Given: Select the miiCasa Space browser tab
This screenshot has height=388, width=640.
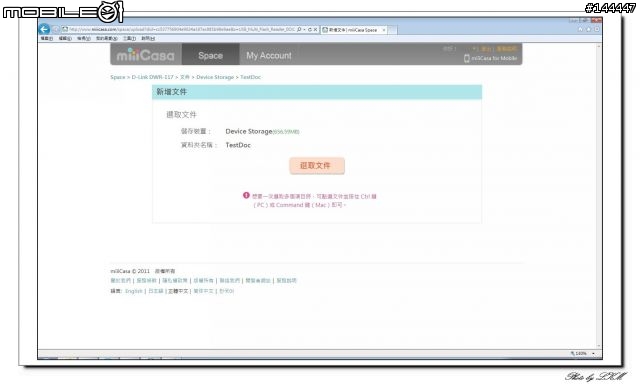Looking at the screenshot, I should [x=353, y=30].
